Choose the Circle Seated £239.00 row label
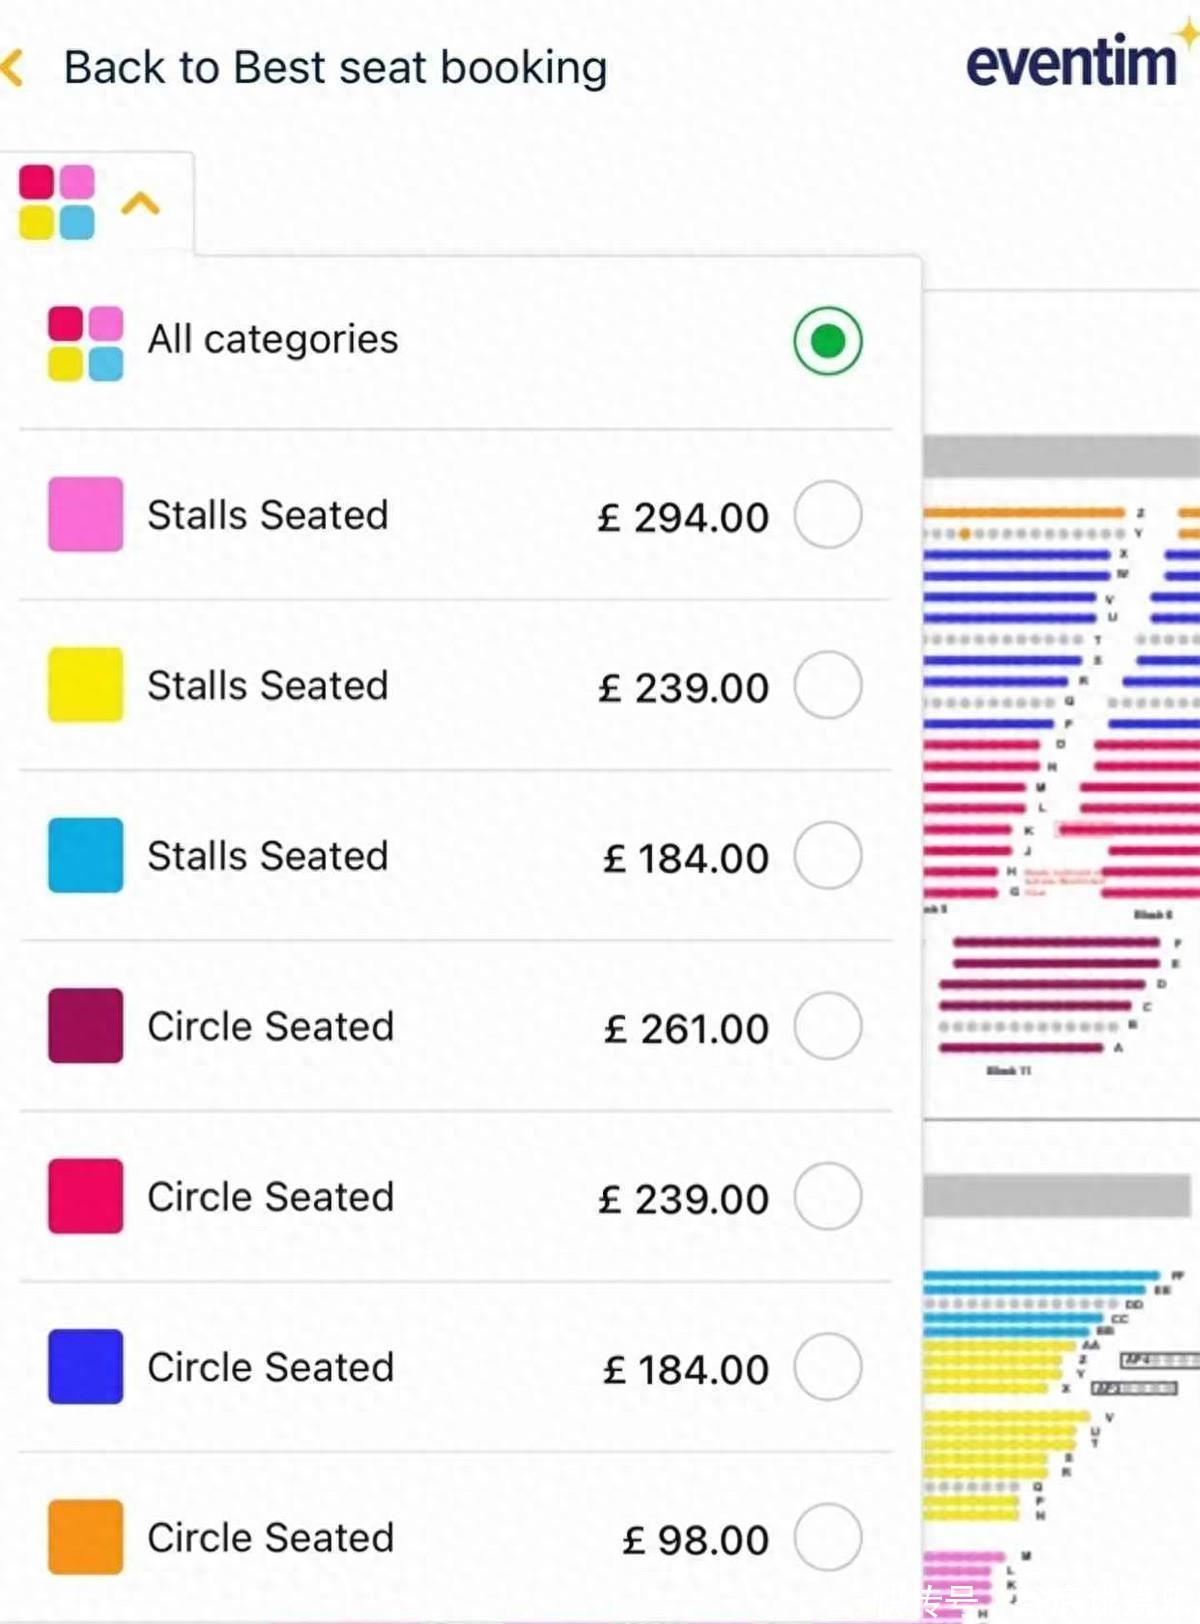This screenshot has width=1200, height=1624. (271, 1197)
